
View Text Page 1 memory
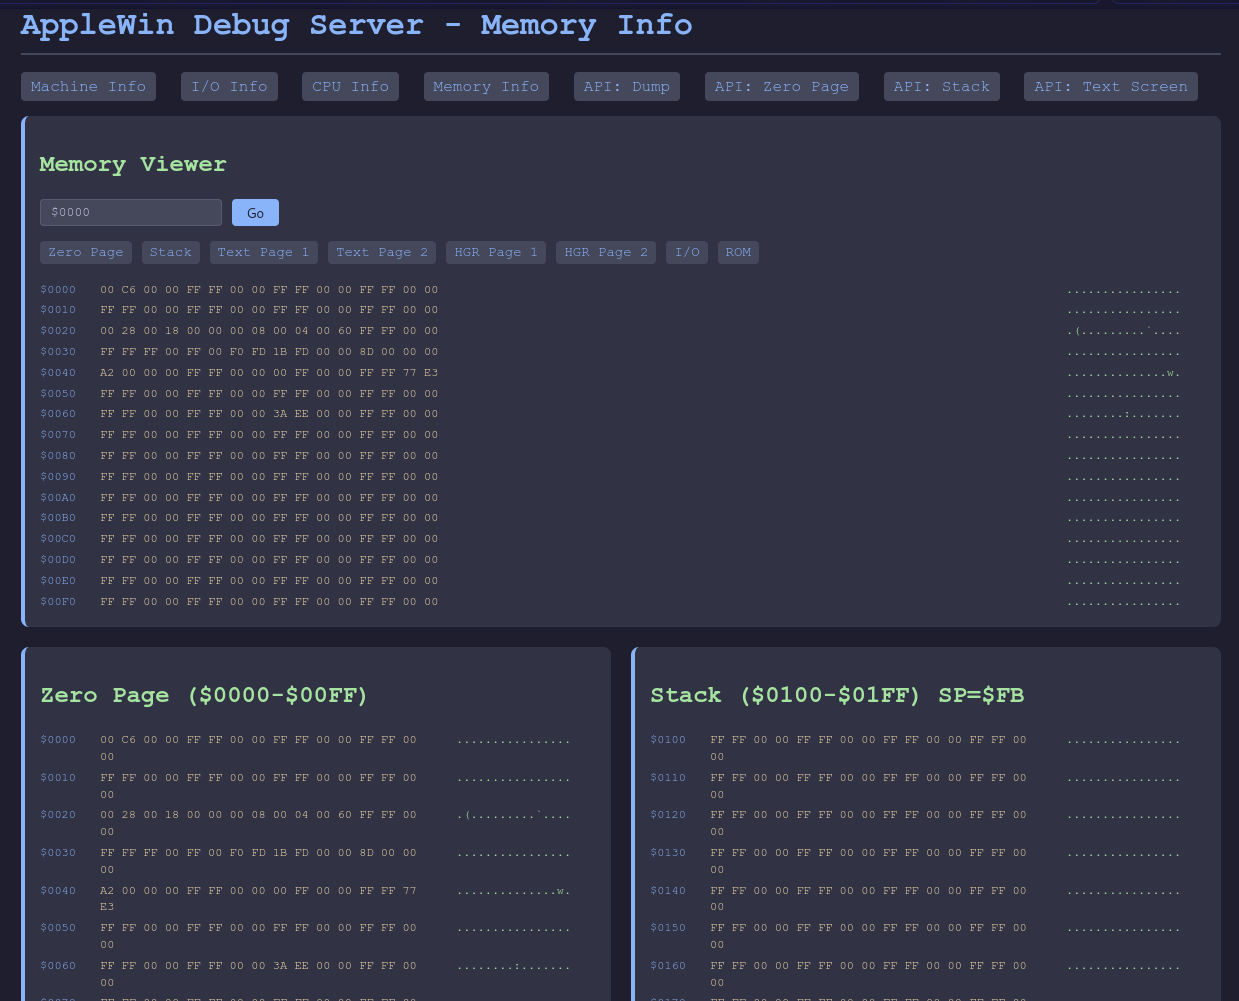(x=263, y=252)
